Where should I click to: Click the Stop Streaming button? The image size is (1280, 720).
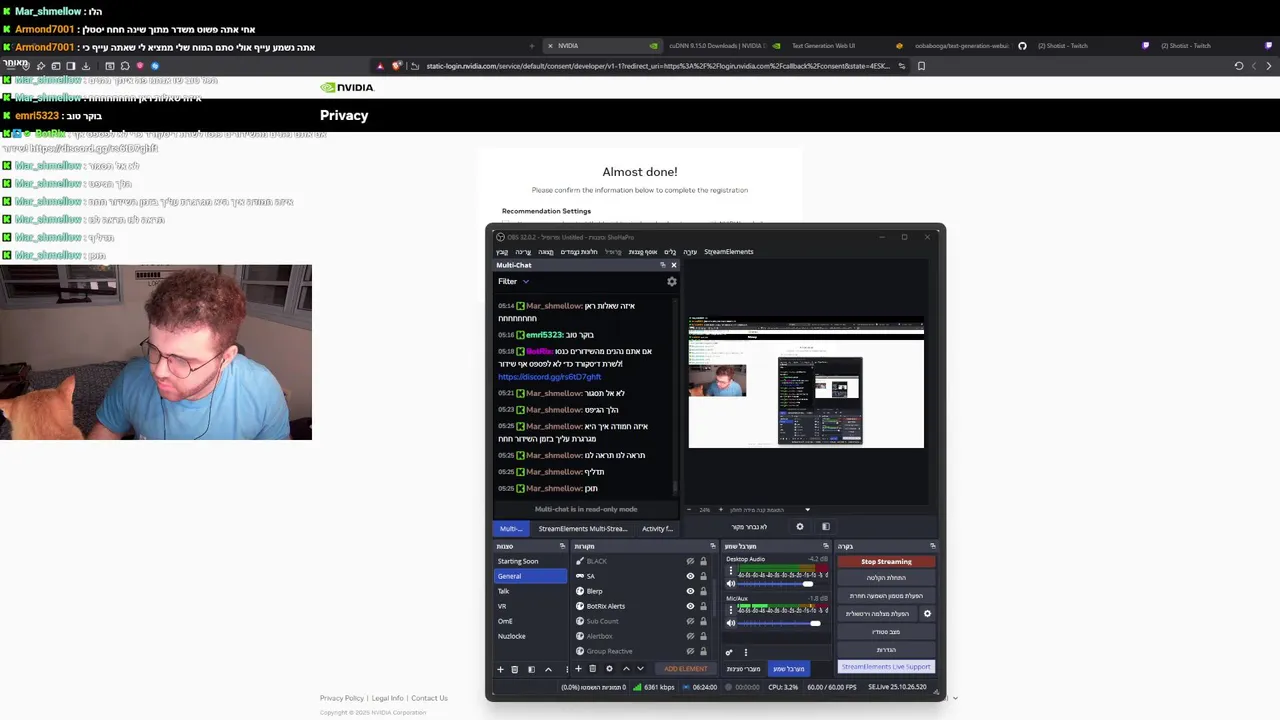click(x=886, y=561)
